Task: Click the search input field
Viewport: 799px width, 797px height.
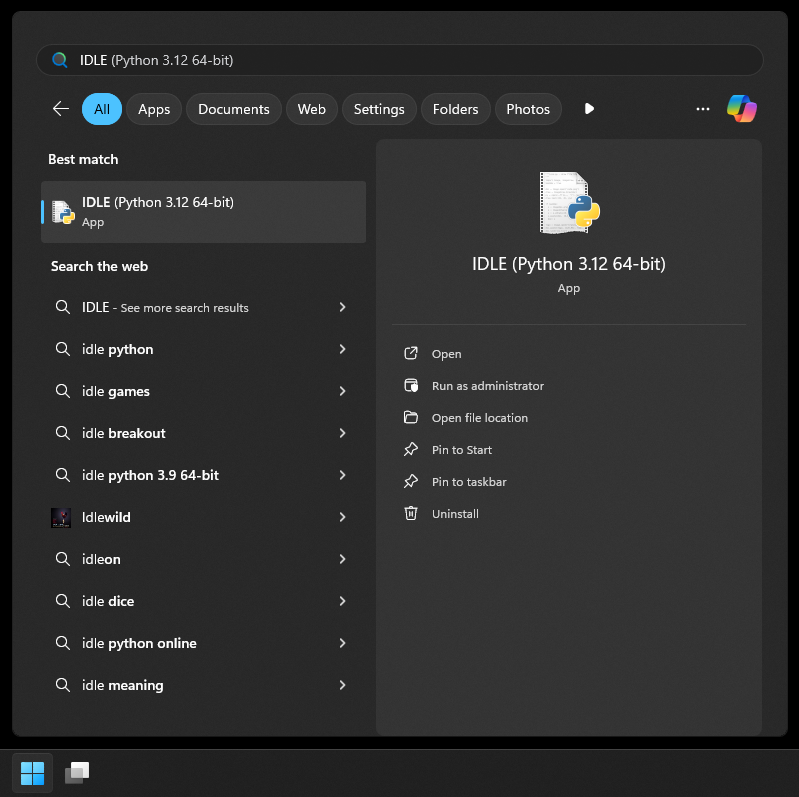Action: pyautogui.click(x=400, y=60)
